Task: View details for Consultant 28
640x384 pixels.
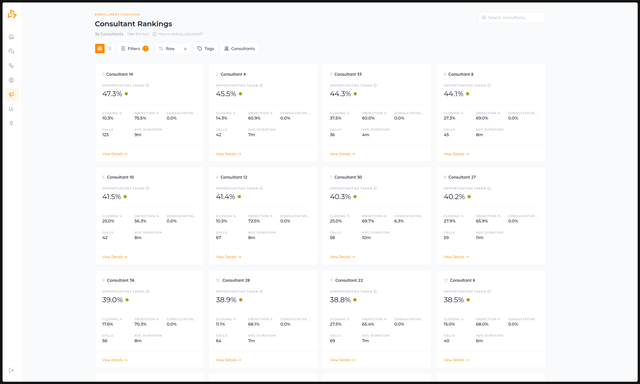Action: (x=229, y=360)
